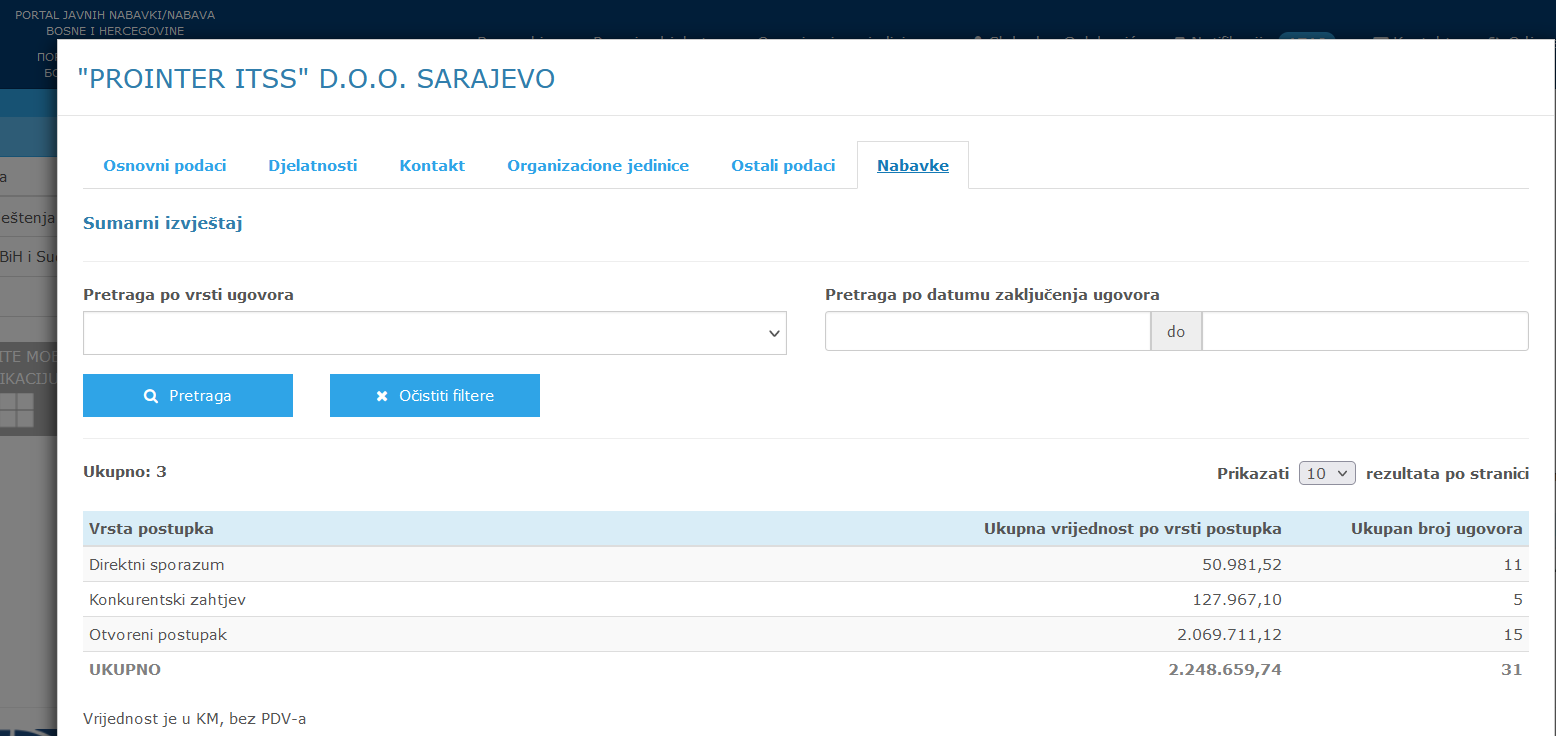Click the total contract count 31

1512,669
